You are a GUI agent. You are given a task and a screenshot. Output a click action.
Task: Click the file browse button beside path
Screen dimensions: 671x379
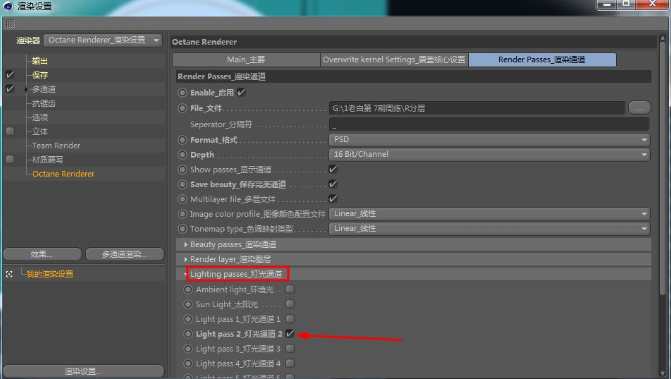pos(639,108)
